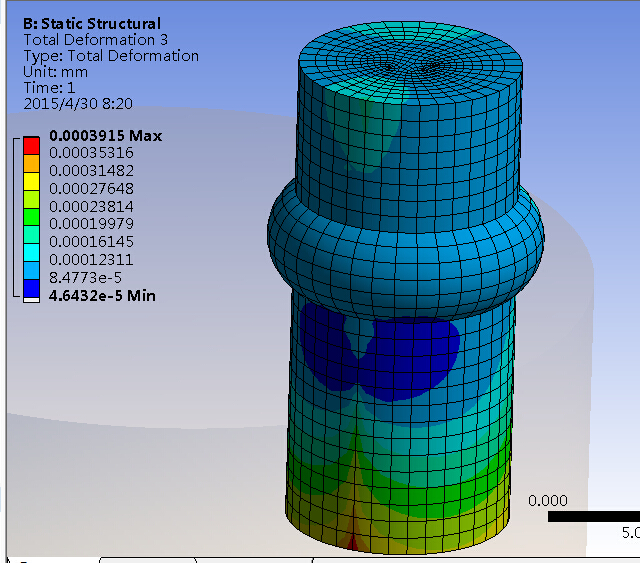Click the '8.4773e-5' legend value
640x563 pixels.
click(85, 278)
